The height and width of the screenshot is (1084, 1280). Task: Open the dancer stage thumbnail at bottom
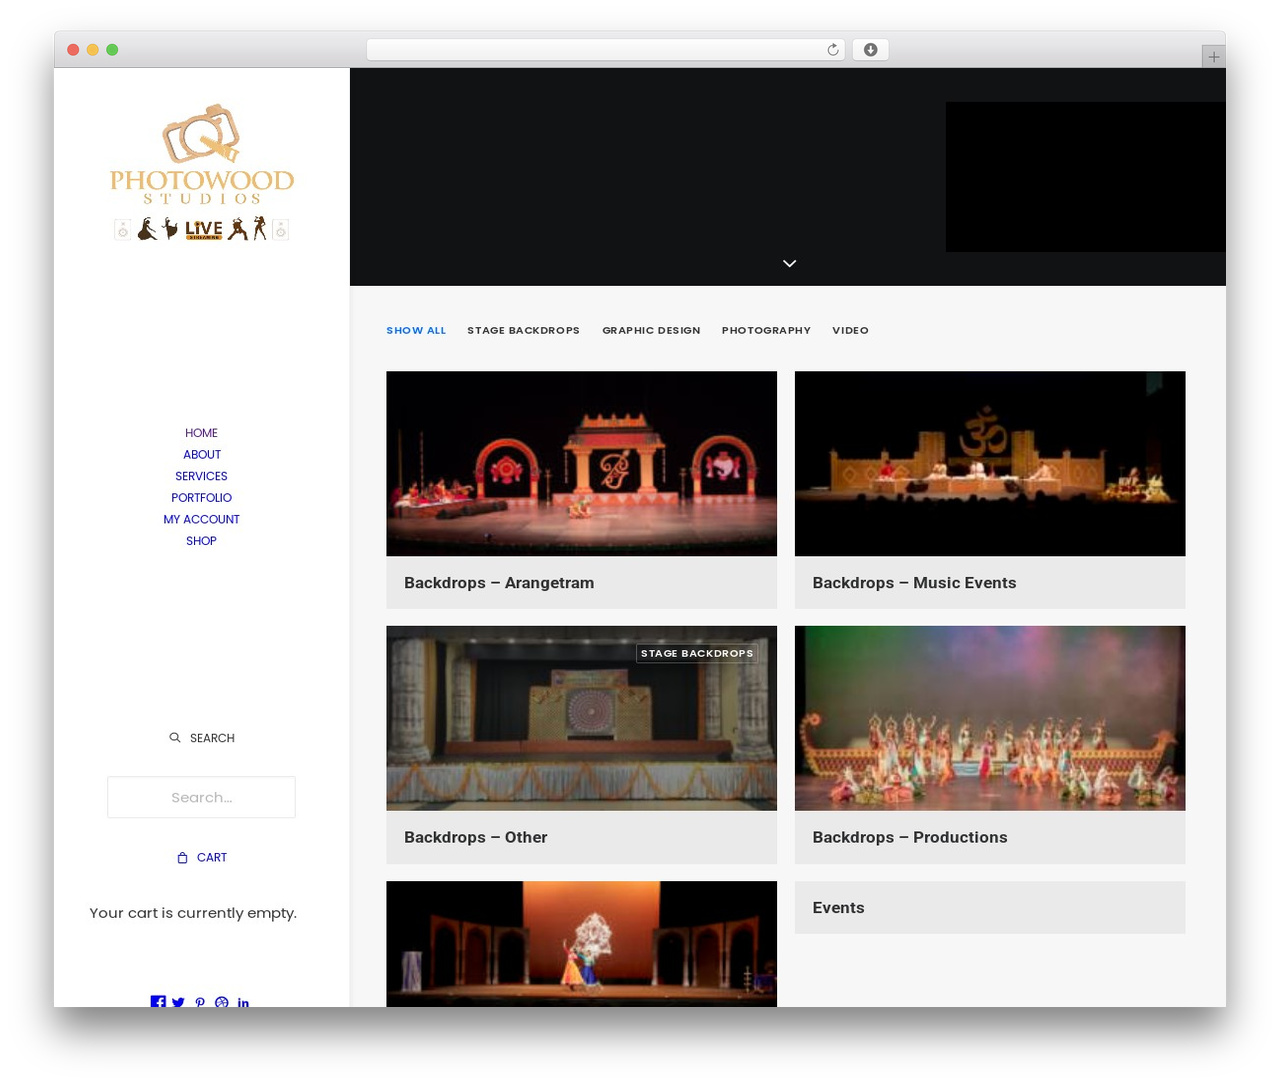(581, 943)
